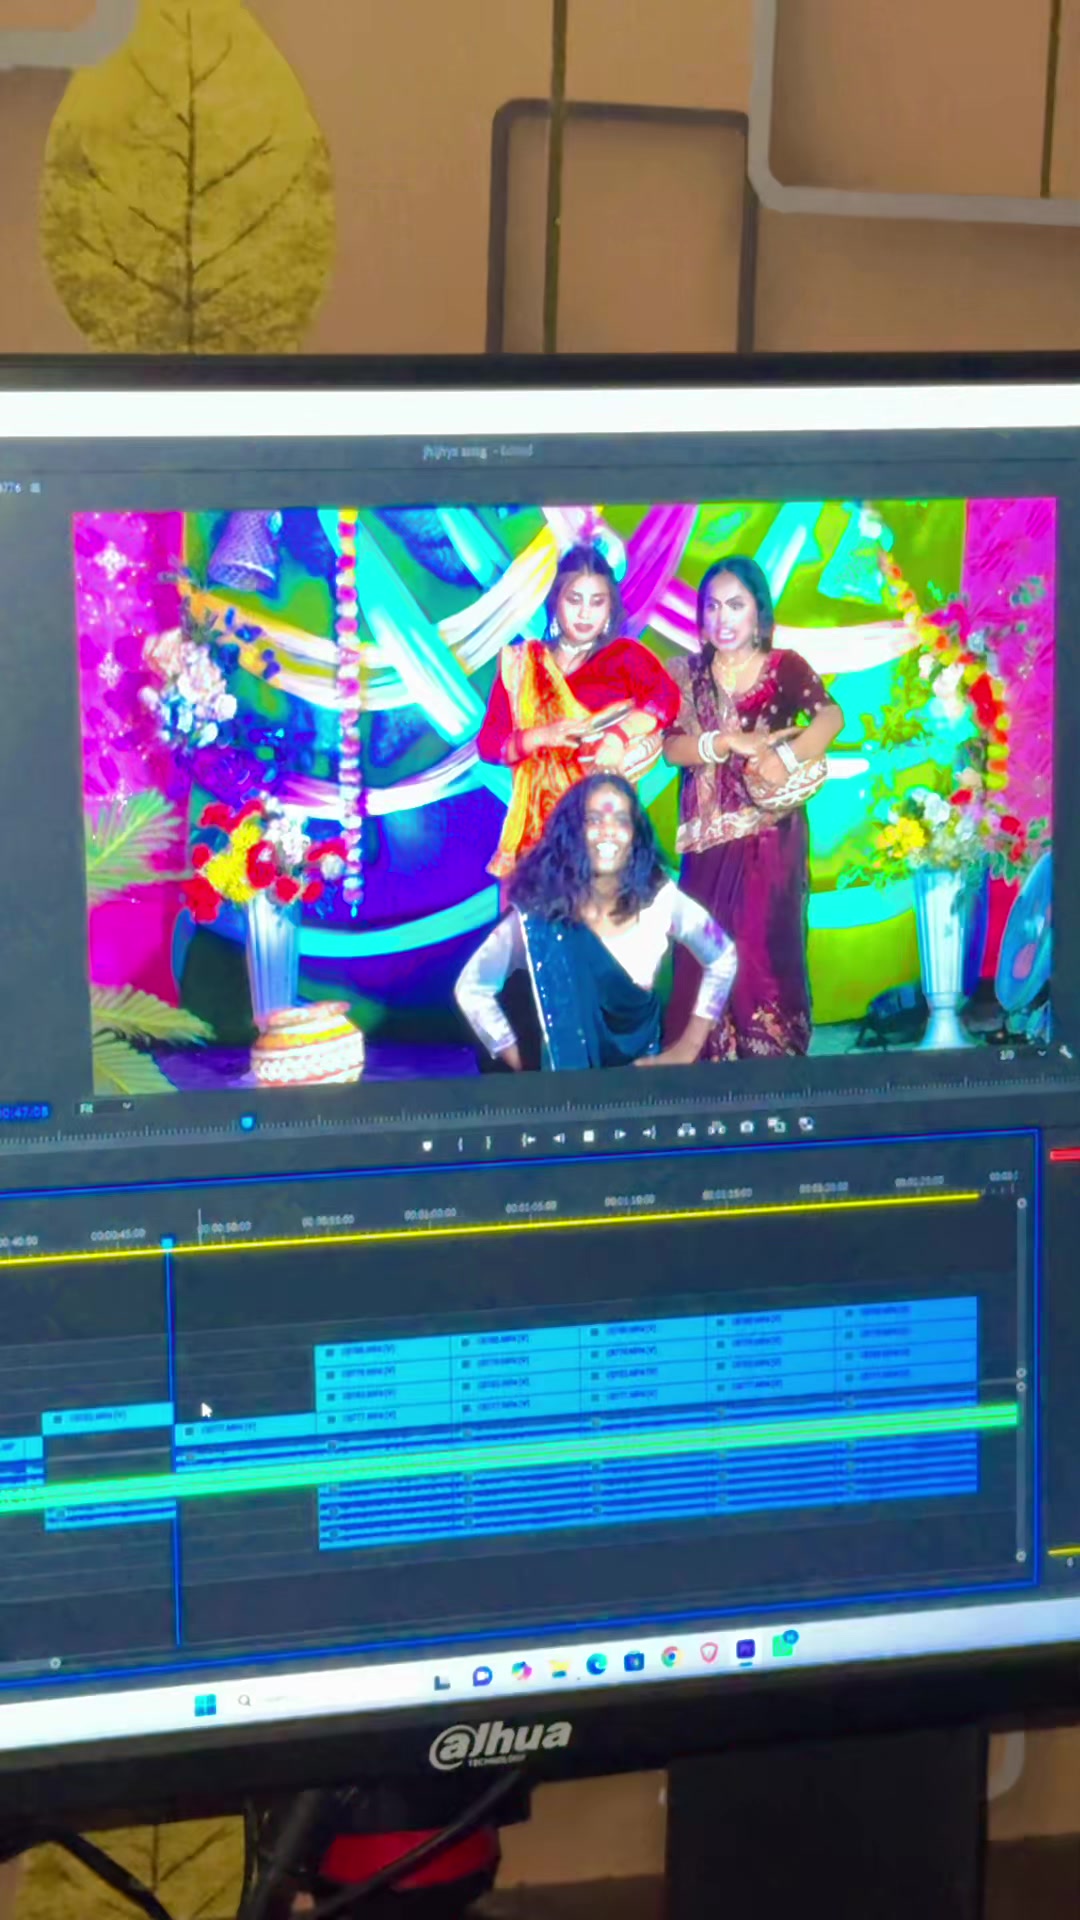Click the last icon in the transport row
This screenshot has width=1080, height=1920.
click(x=806, y=1124)
